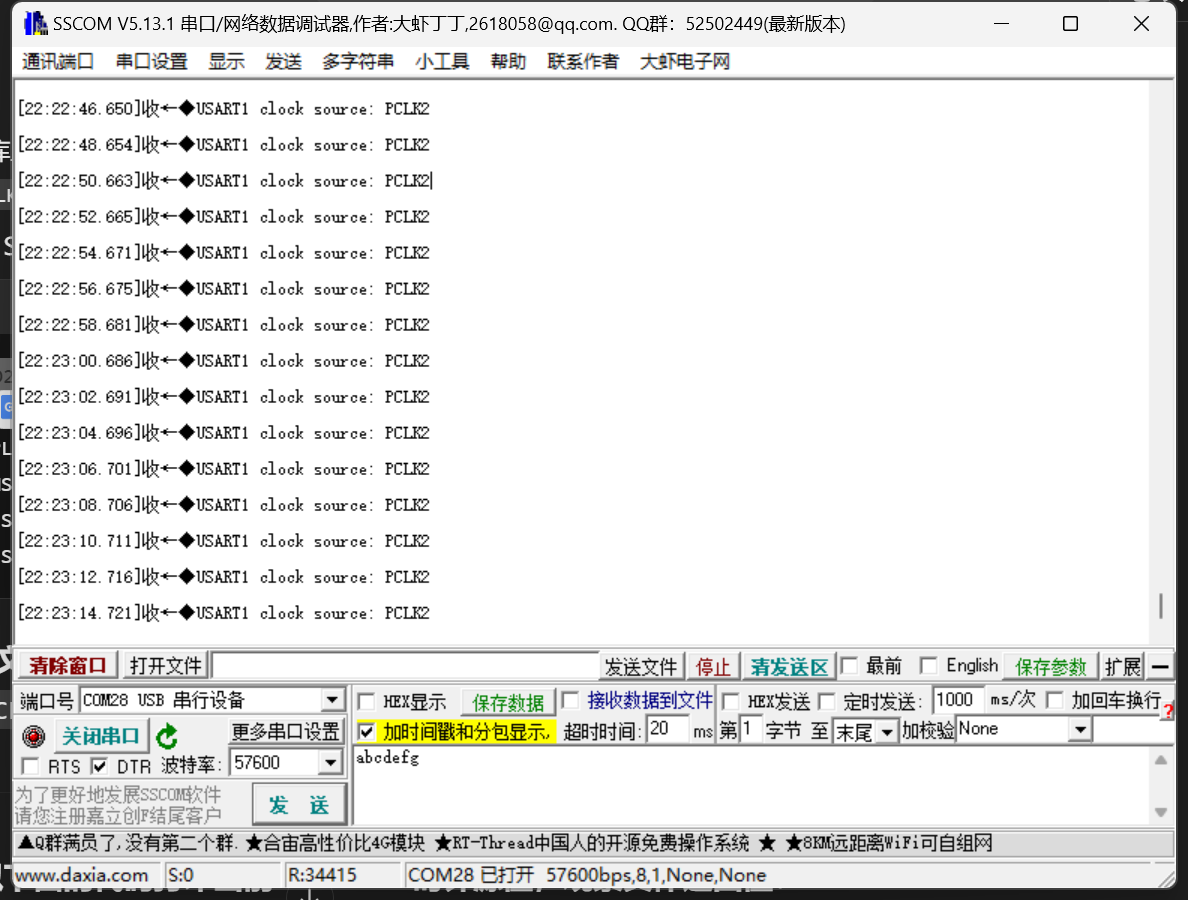
Task: Click the 保存参数 button
Action: point(1050,667)
